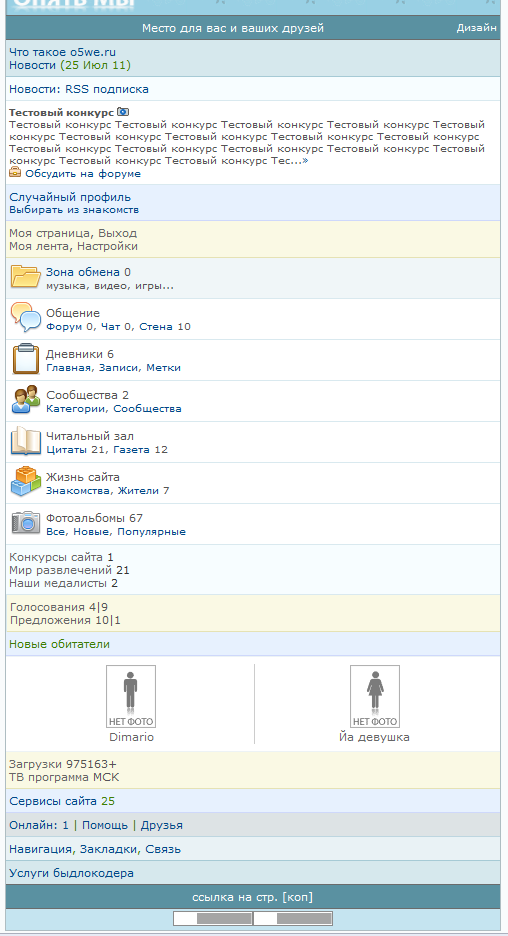Click the photo icon beside Тестовый конкурс title
The width and height of the screenshot is (508, 936).
(x=123, y=112)
